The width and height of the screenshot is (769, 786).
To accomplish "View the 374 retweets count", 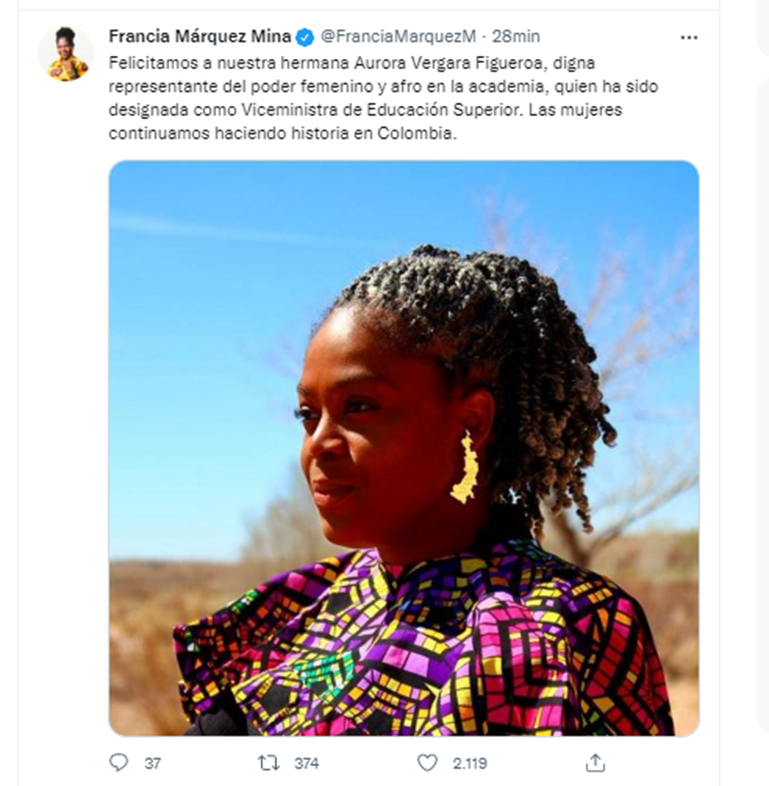I will point(306,763).
